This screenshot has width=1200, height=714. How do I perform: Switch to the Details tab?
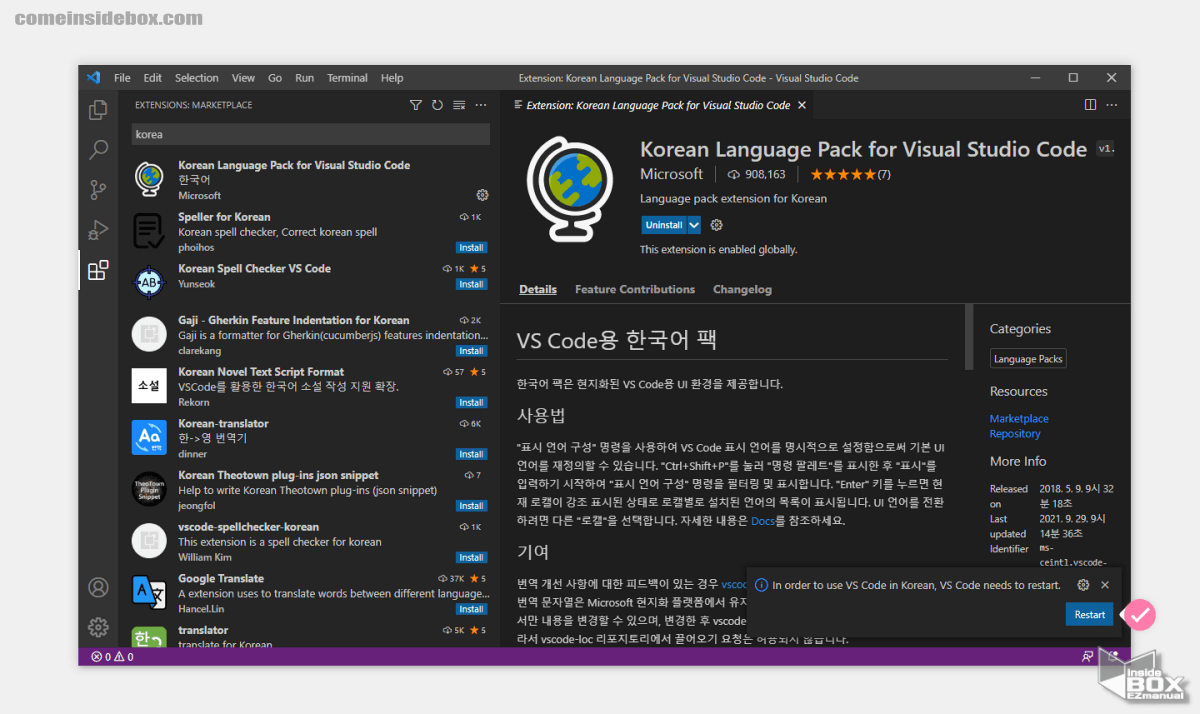coord(538,289)
